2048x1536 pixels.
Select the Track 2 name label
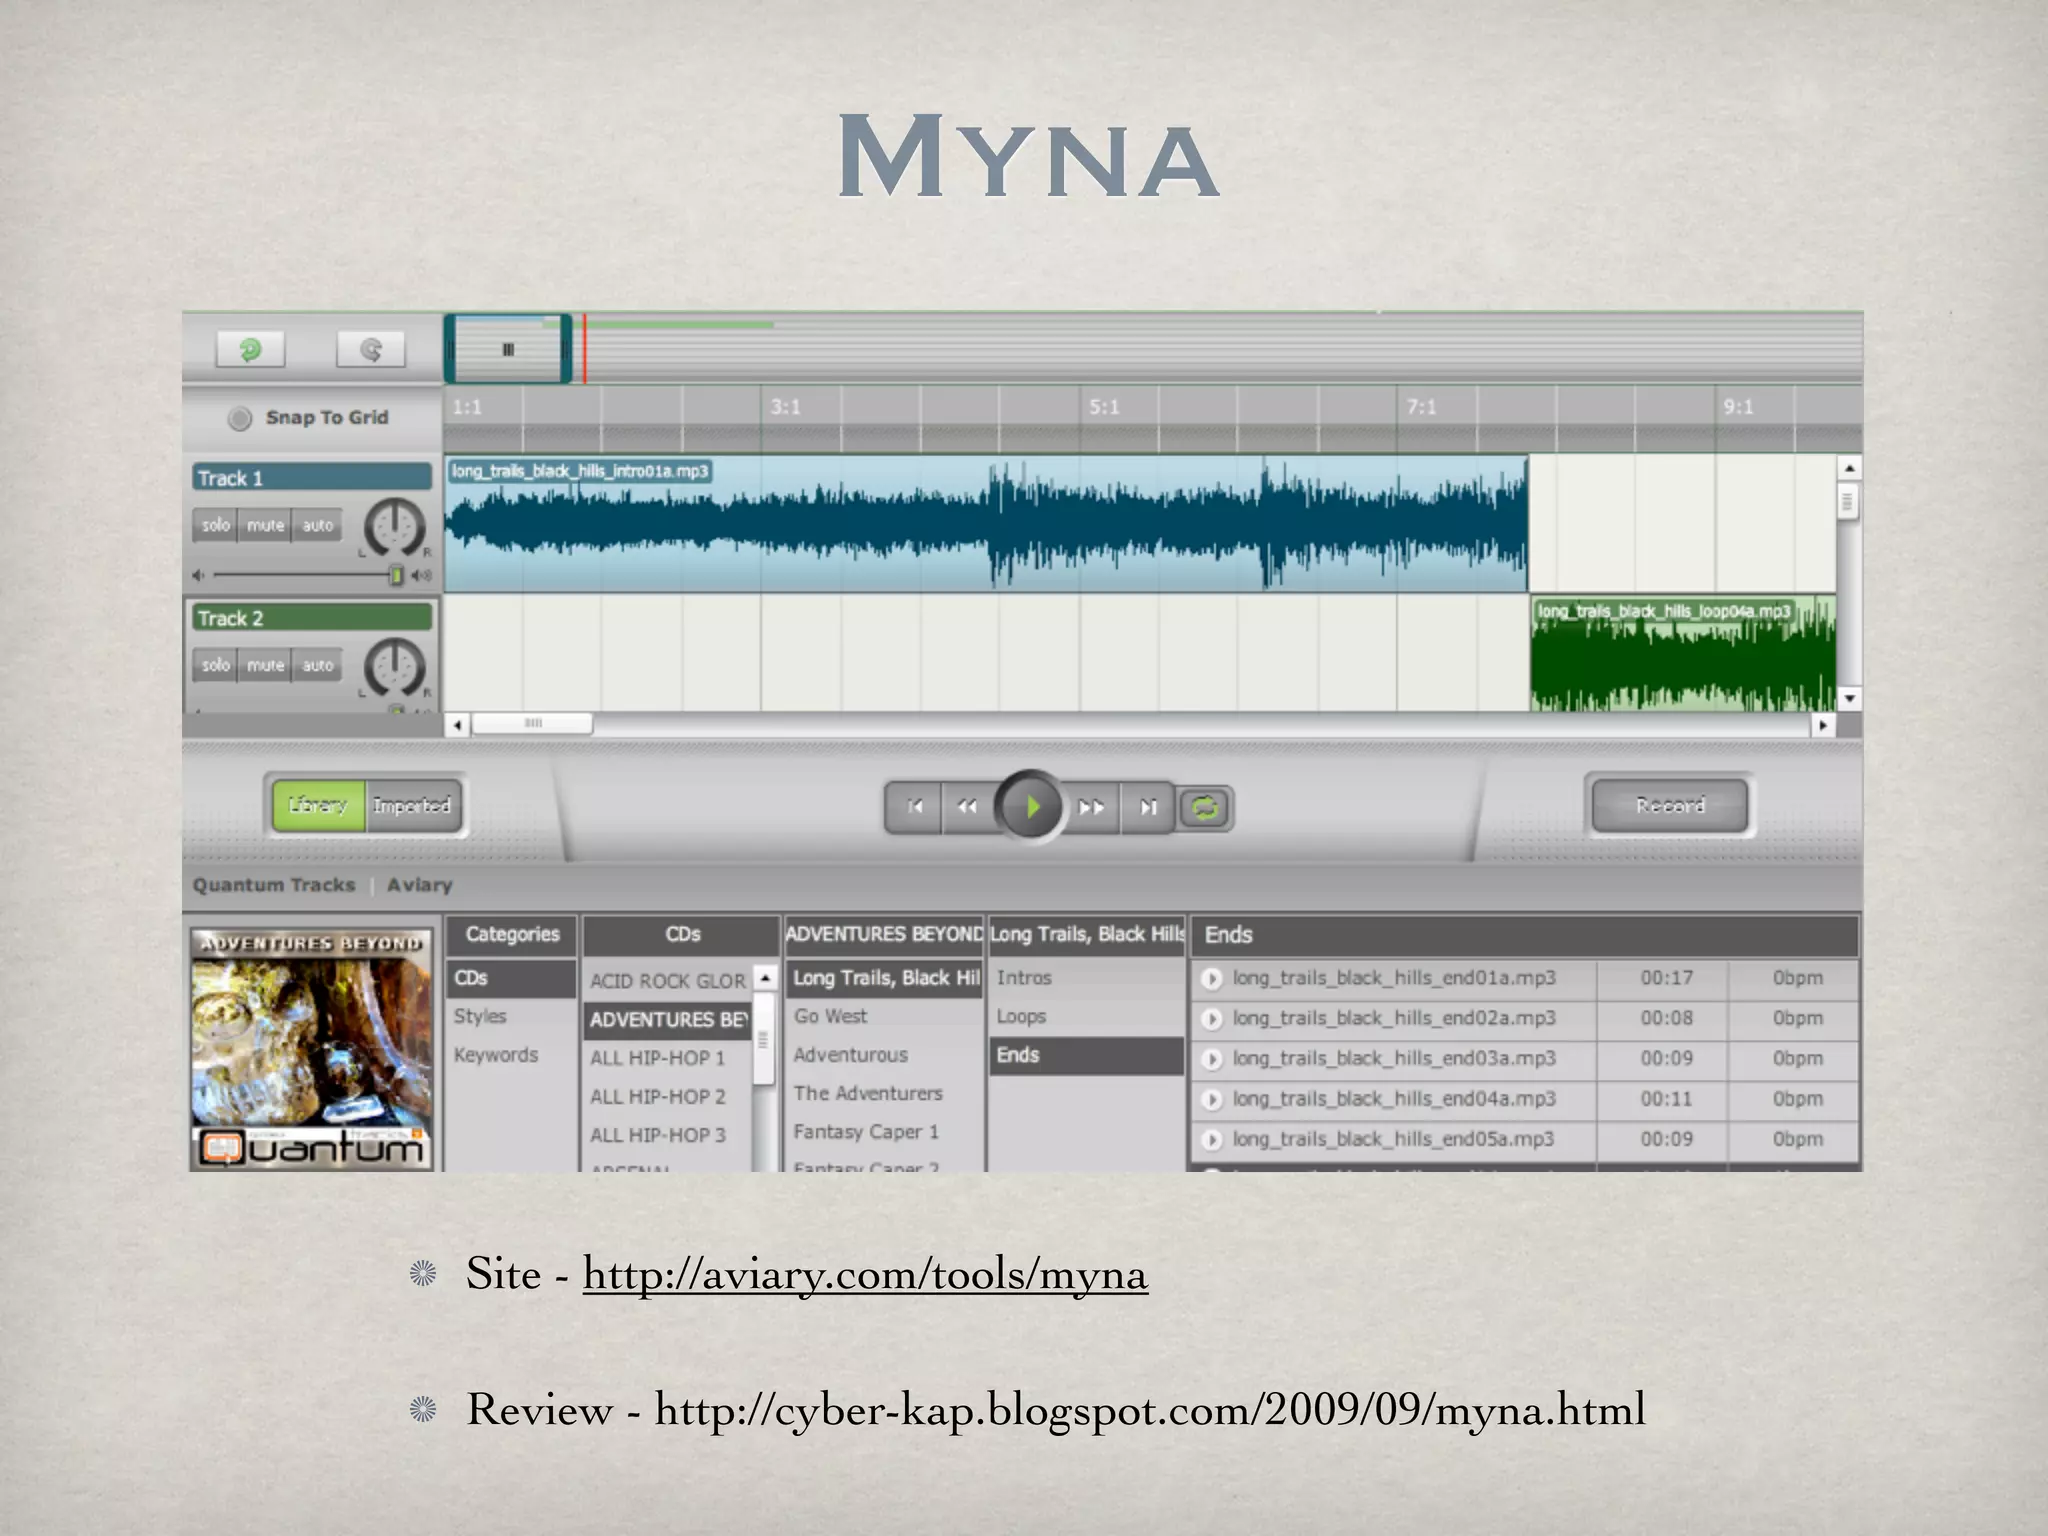[312, 618]
